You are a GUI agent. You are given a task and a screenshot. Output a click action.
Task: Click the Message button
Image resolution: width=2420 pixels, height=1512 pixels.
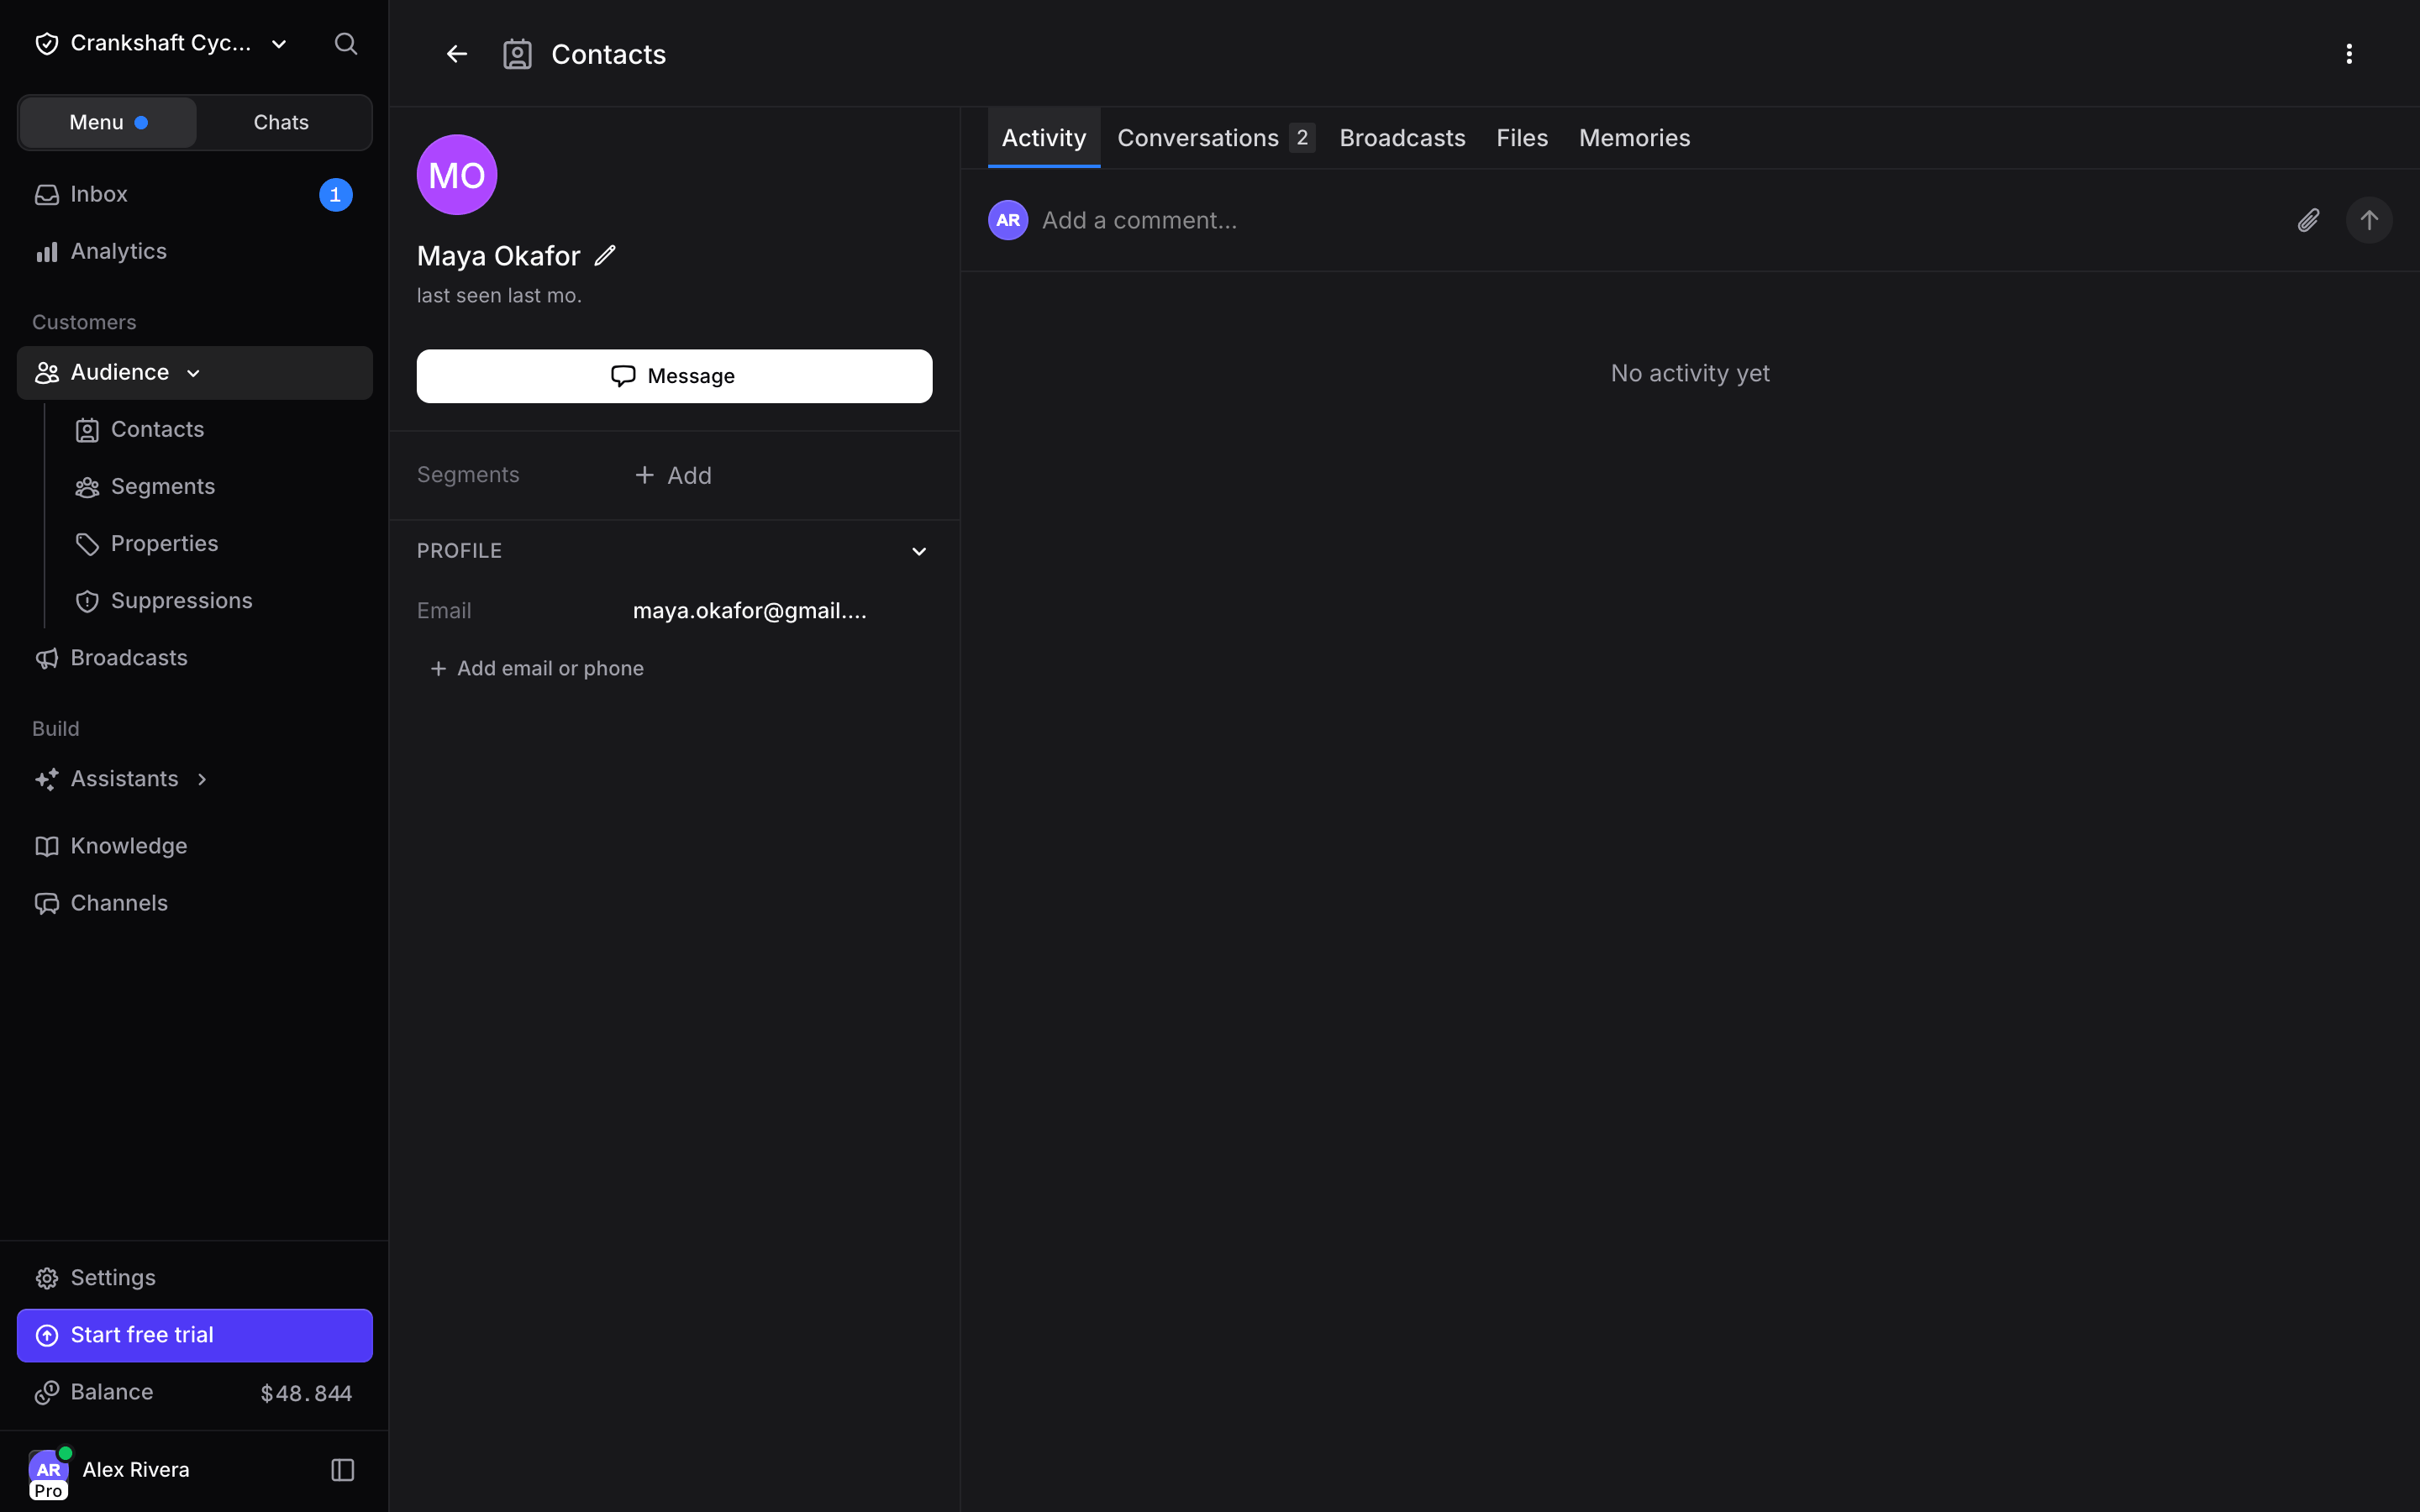(674, 376)
